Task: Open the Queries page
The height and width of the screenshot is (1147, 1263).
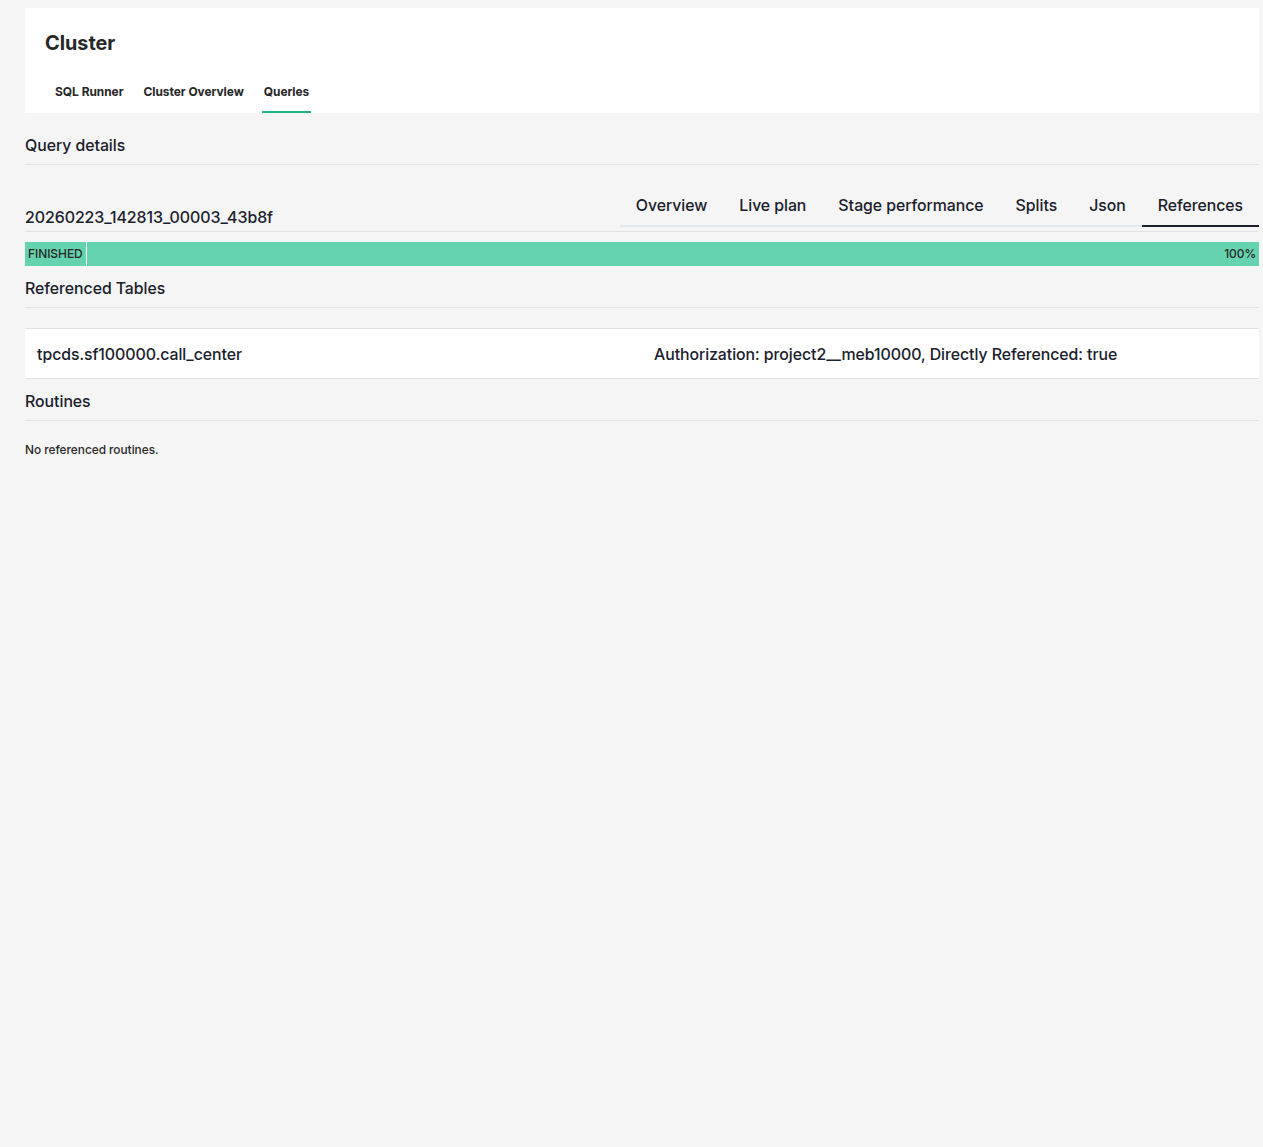Action: 286,92
